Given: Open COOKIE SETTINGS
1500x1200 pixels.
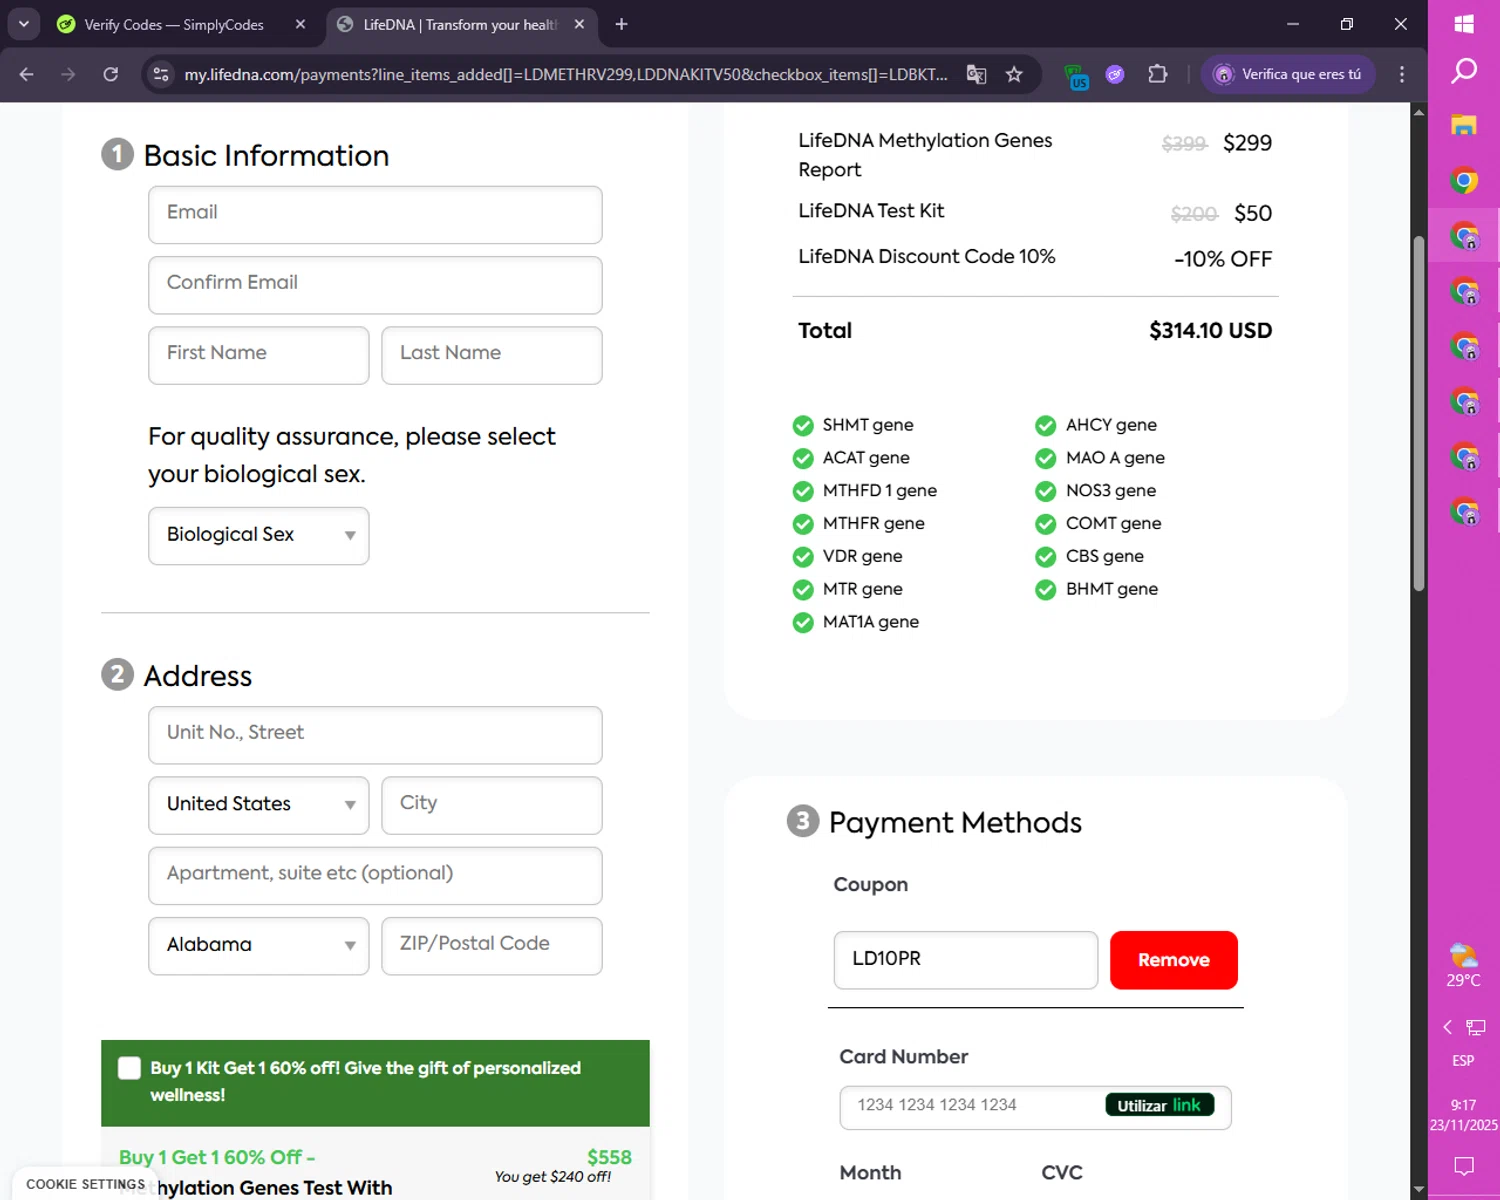Looking at the screenshot, I should (85, 1184).
